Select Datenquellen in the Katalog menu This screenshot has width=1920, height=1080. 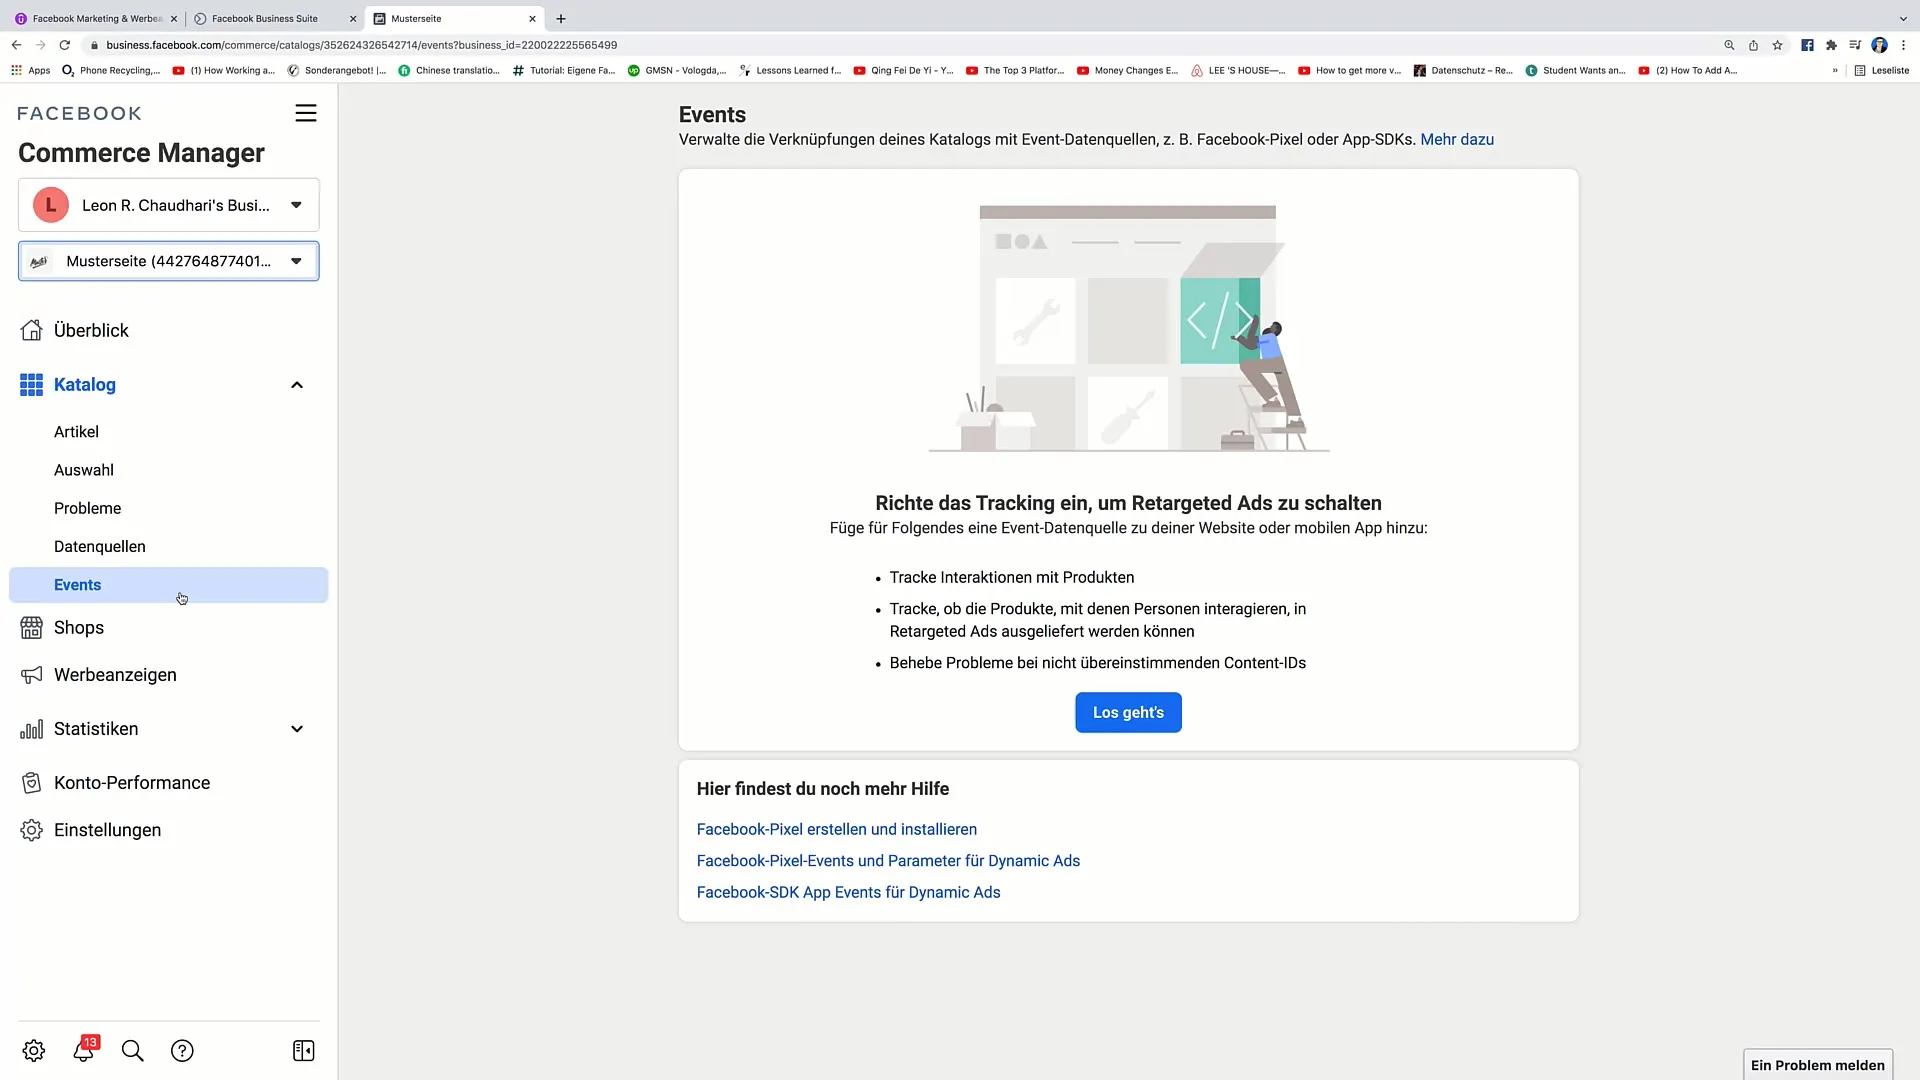pos(100,546)
